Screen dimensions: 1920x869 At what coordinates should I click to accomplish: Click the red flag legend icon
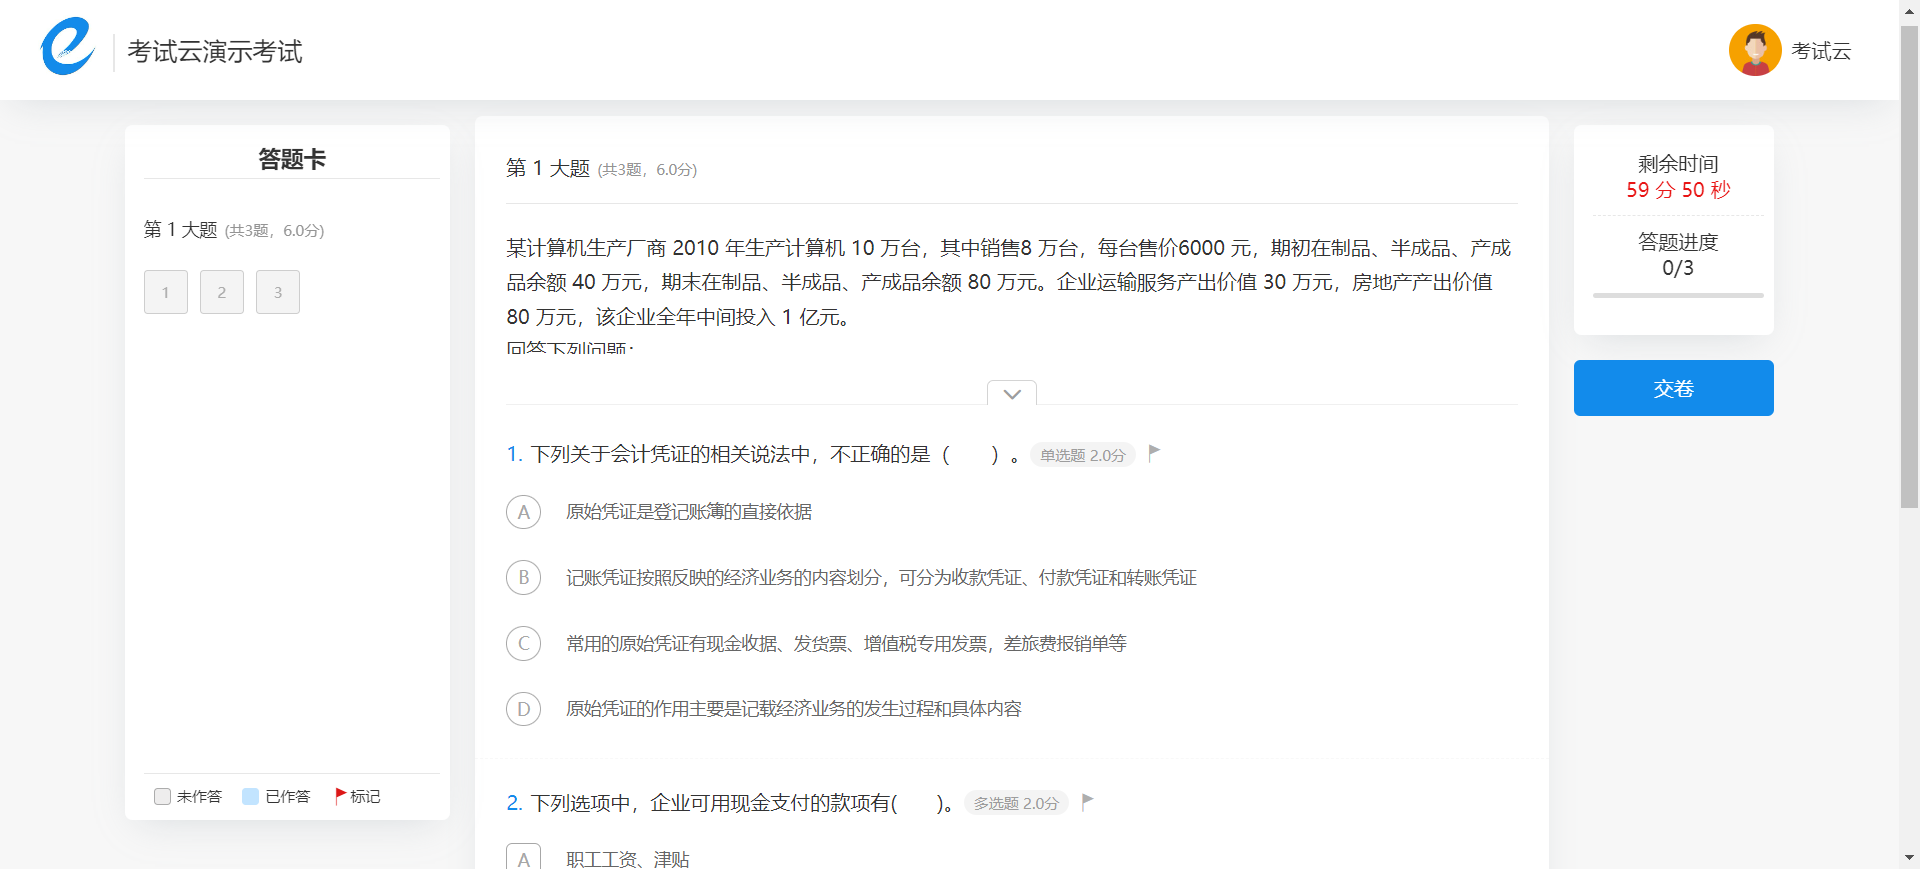click(340, 796)
